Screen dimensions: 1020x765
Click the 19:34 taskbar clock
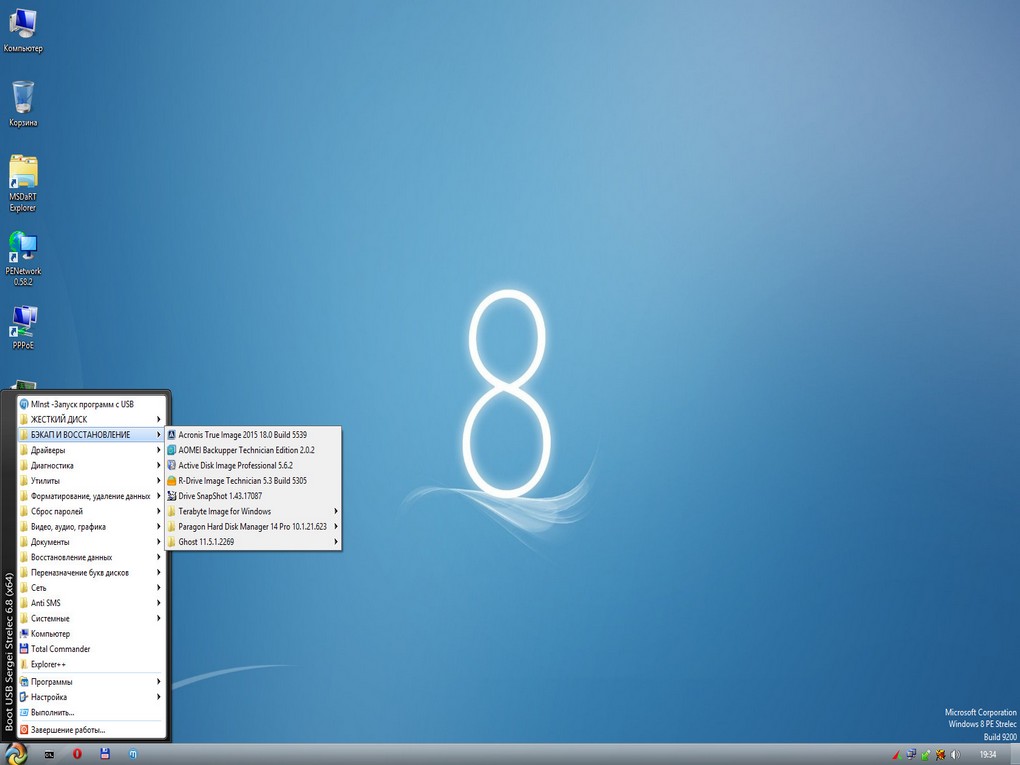click(x=987, y=755)
